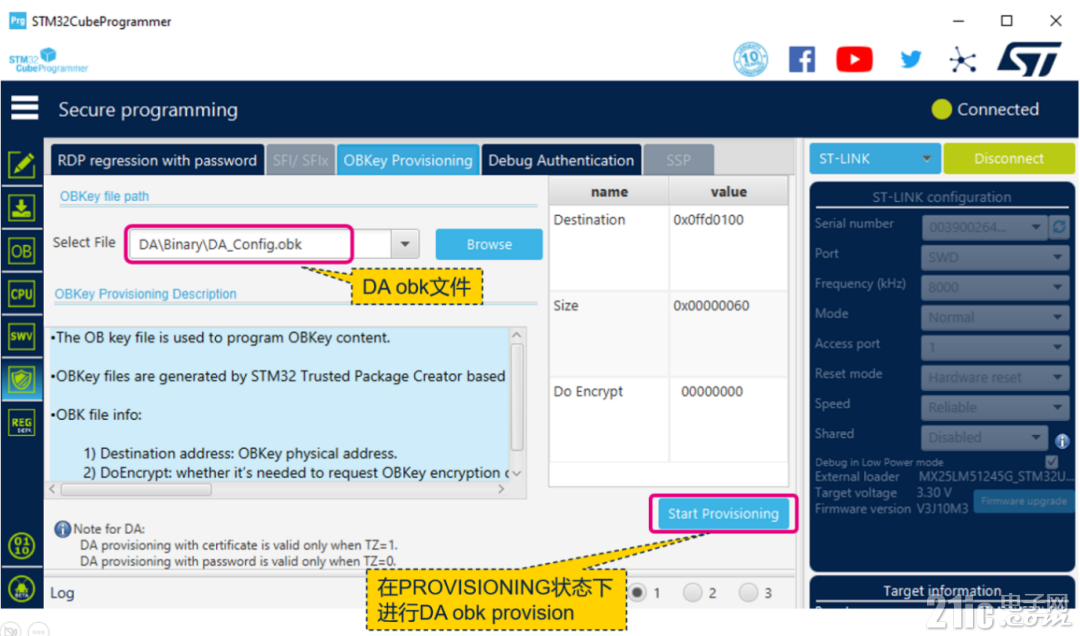Open the Debug Authentication tab
The image size is (1080, 636).
pos(561,160)
